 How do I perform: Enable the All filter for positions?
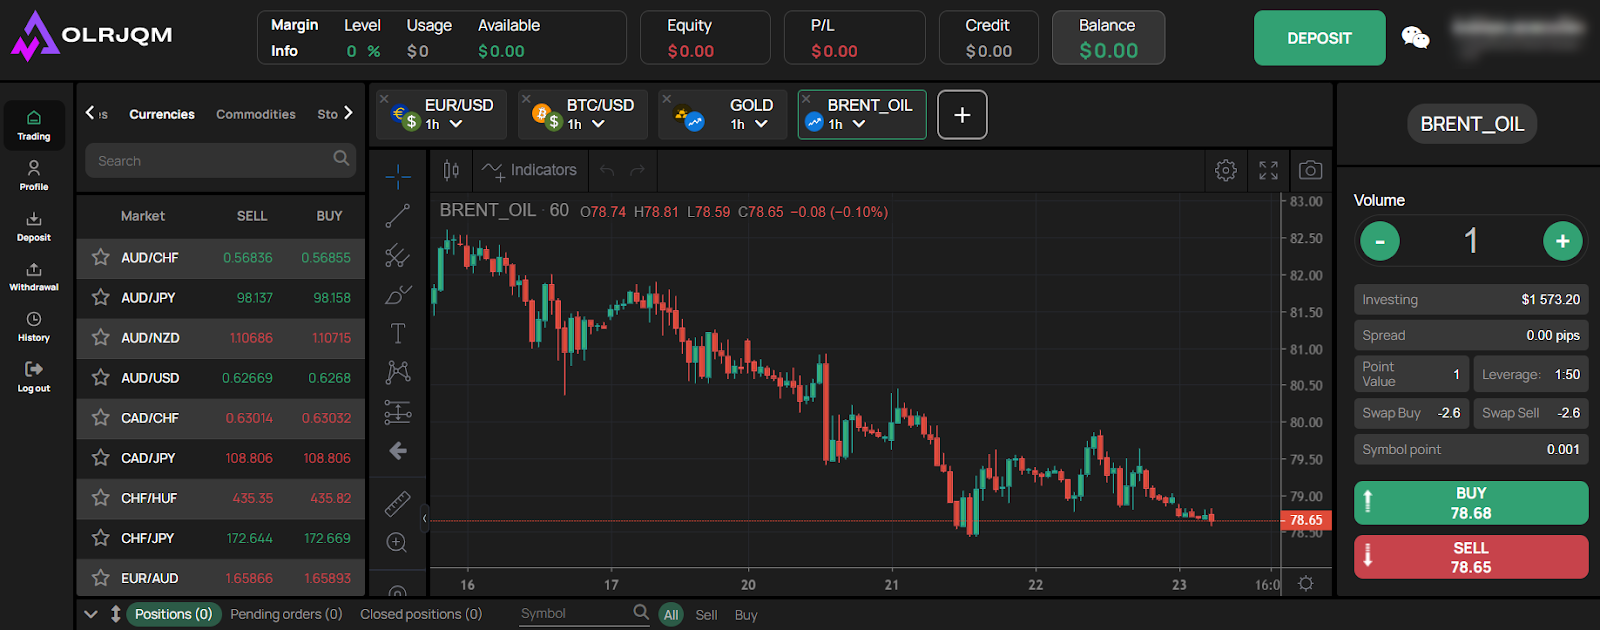point(671,615)
